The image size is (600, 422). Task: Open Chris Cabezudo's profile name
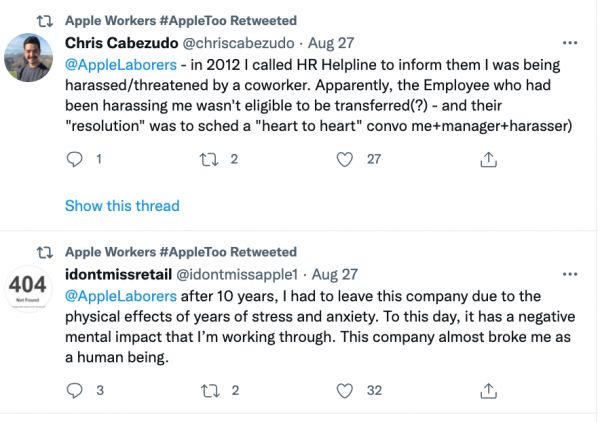tap(126, 43)
